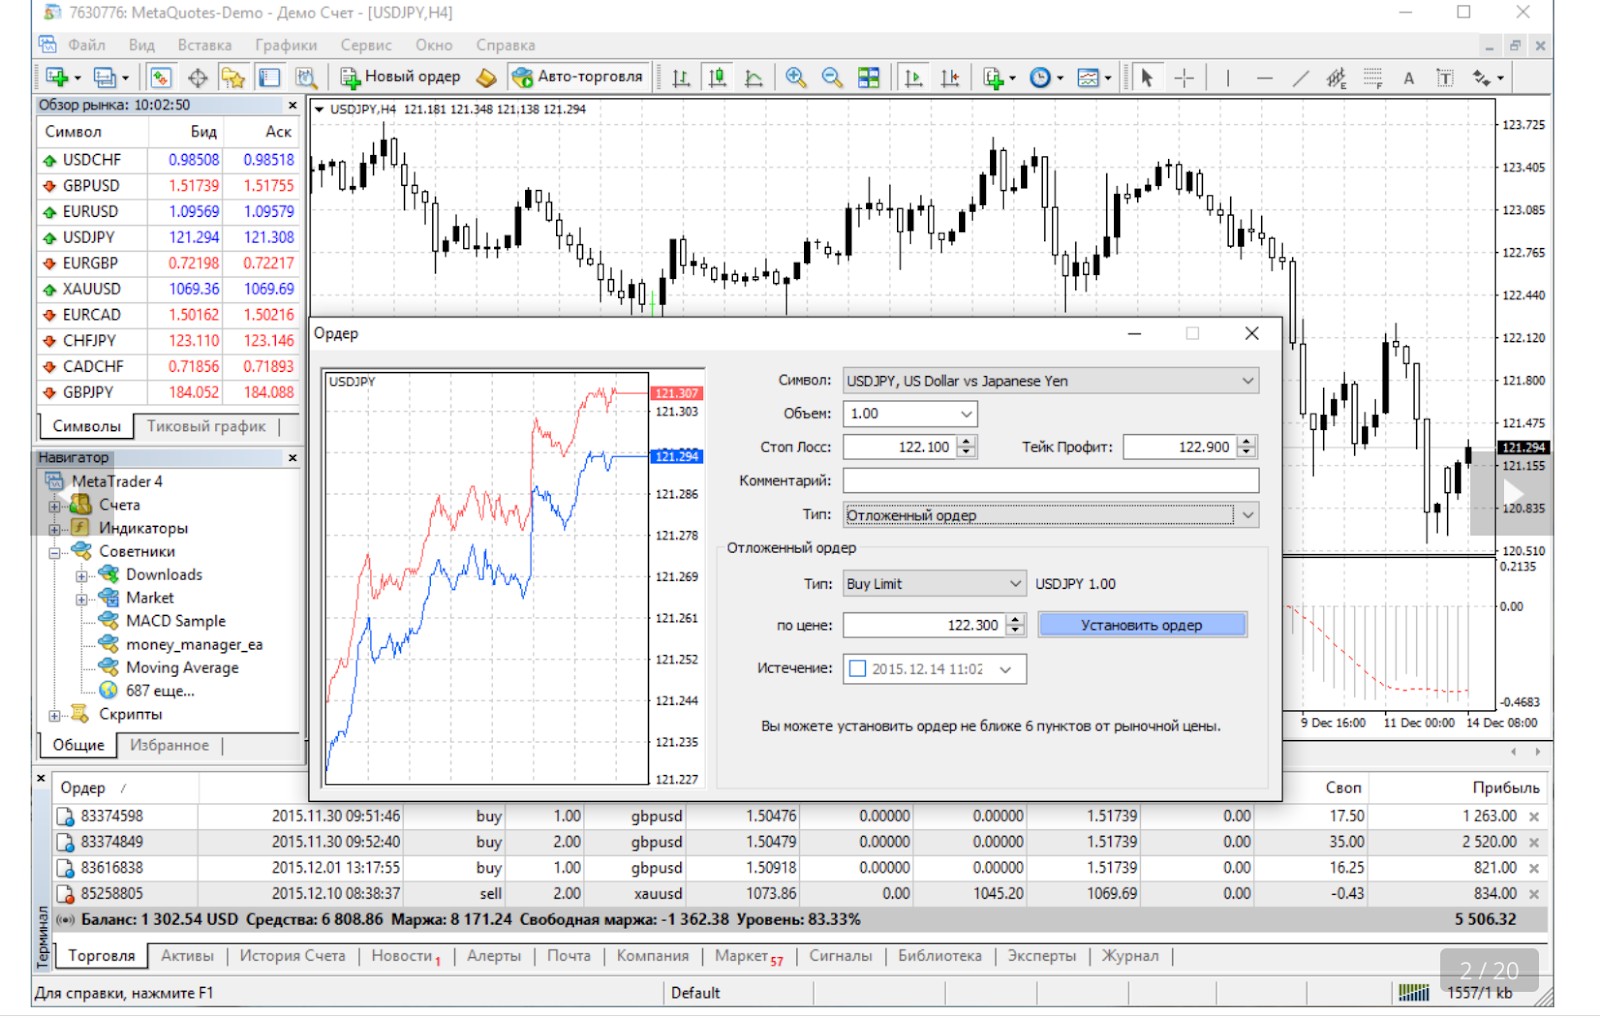The image size is (1600, 1019).
Task: Switch to История Счета tab
Action: point(292,956)
